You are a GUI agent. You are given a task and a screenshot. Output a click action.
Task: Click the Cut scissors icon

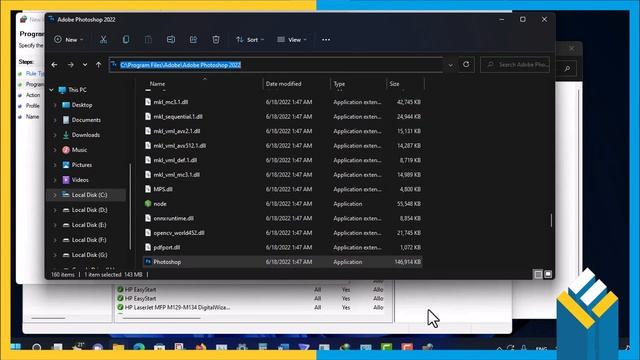point(103,40)
